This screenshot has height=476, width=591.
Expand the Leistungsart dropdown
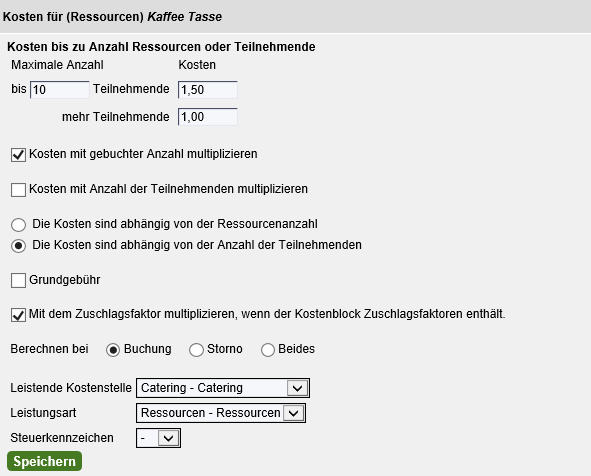pyautogui.click(x=221, y=413)
